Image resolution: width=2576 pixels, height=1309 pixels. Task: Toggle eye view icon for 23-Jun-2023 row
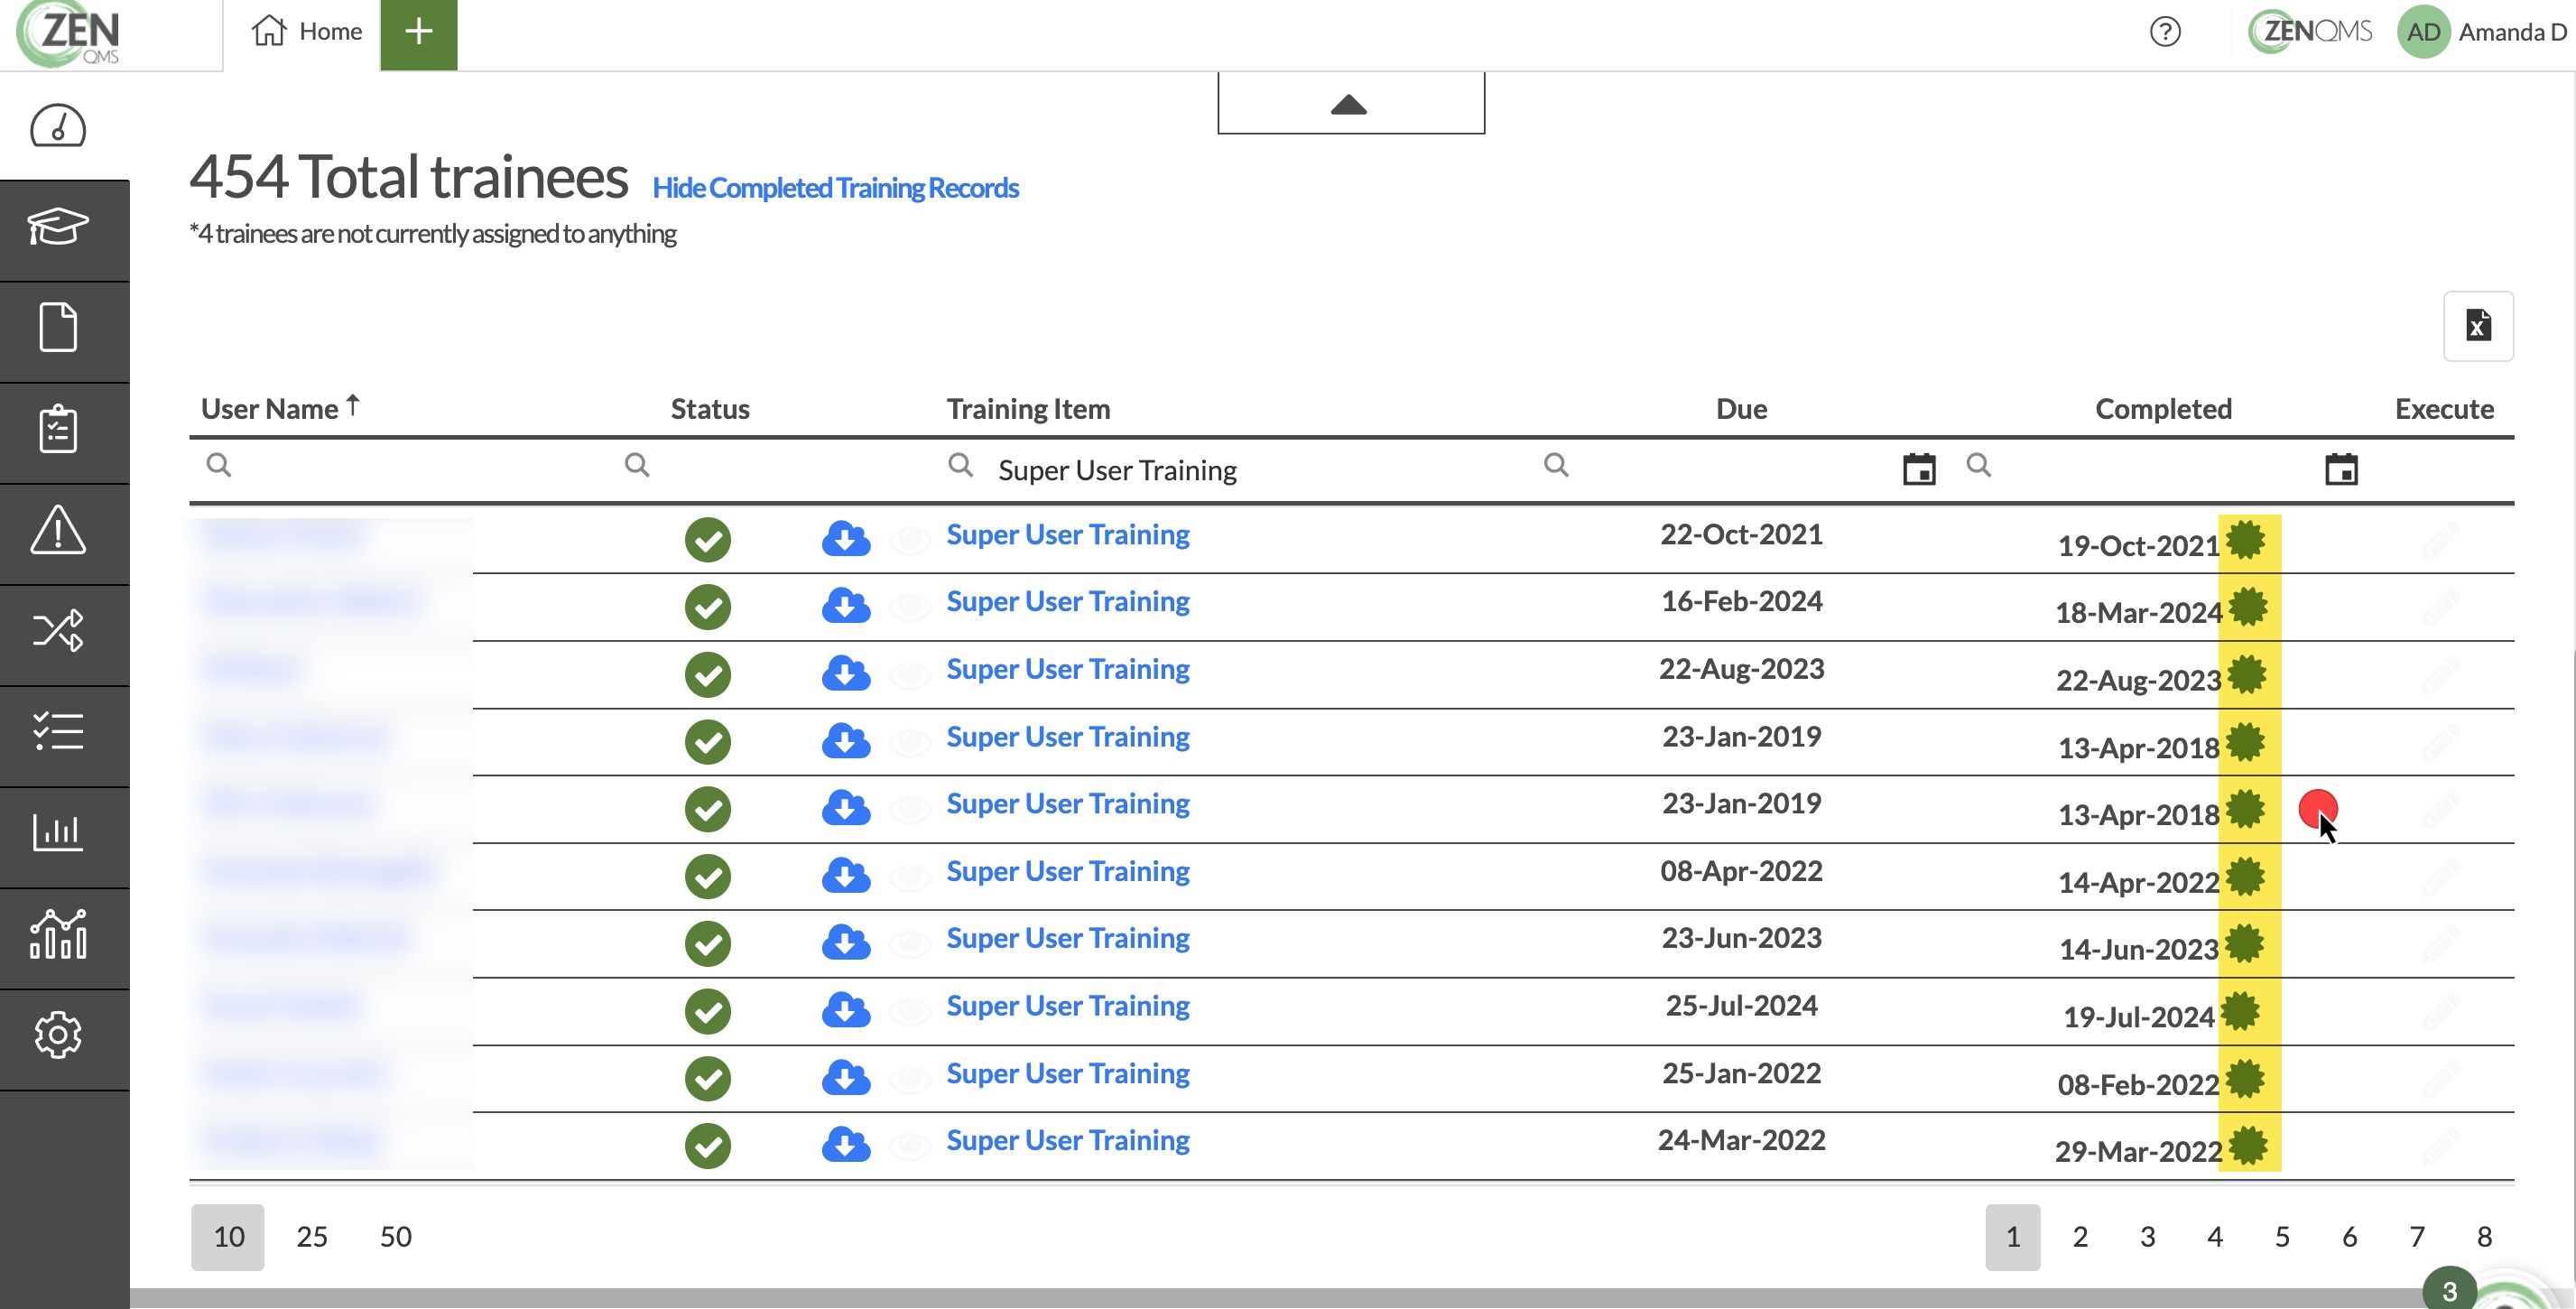tap(910, 944)
